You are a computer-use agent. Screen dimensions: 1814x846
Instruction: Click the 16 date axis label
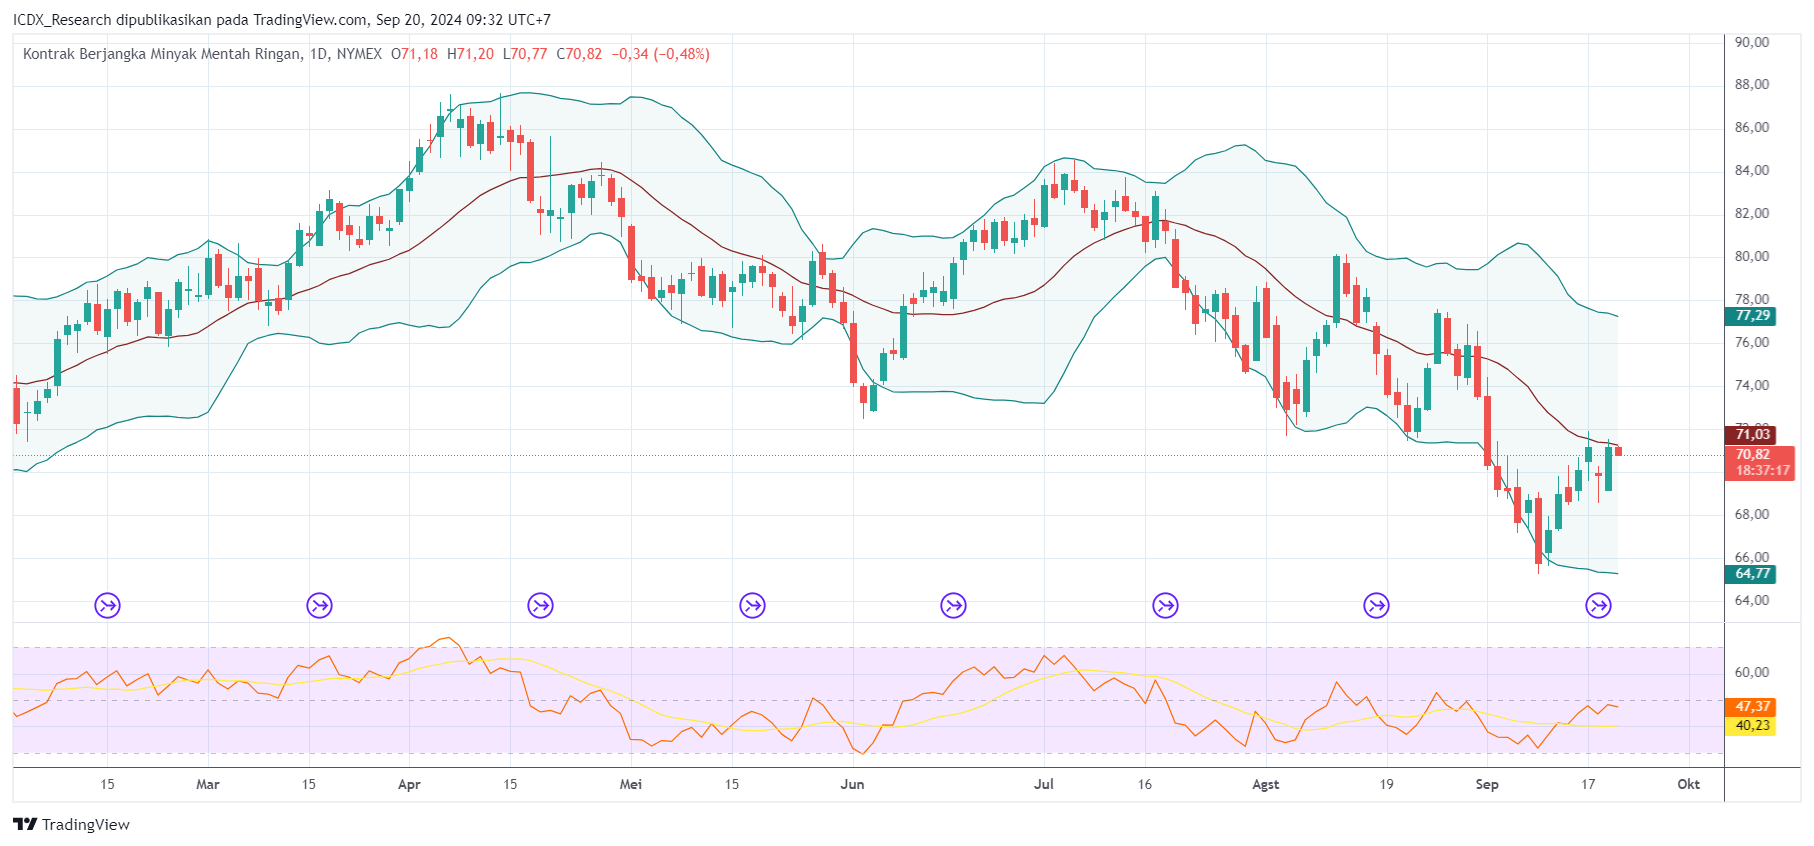[x=1145, y=784]
